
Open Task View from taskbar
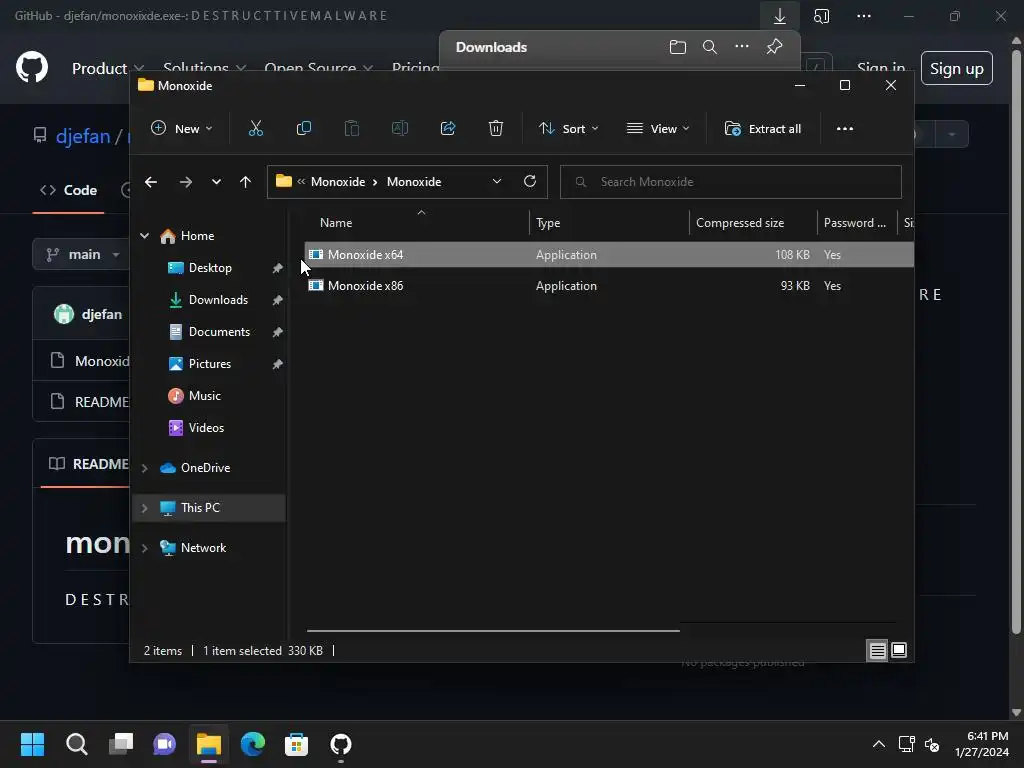(x=121, y=744)
